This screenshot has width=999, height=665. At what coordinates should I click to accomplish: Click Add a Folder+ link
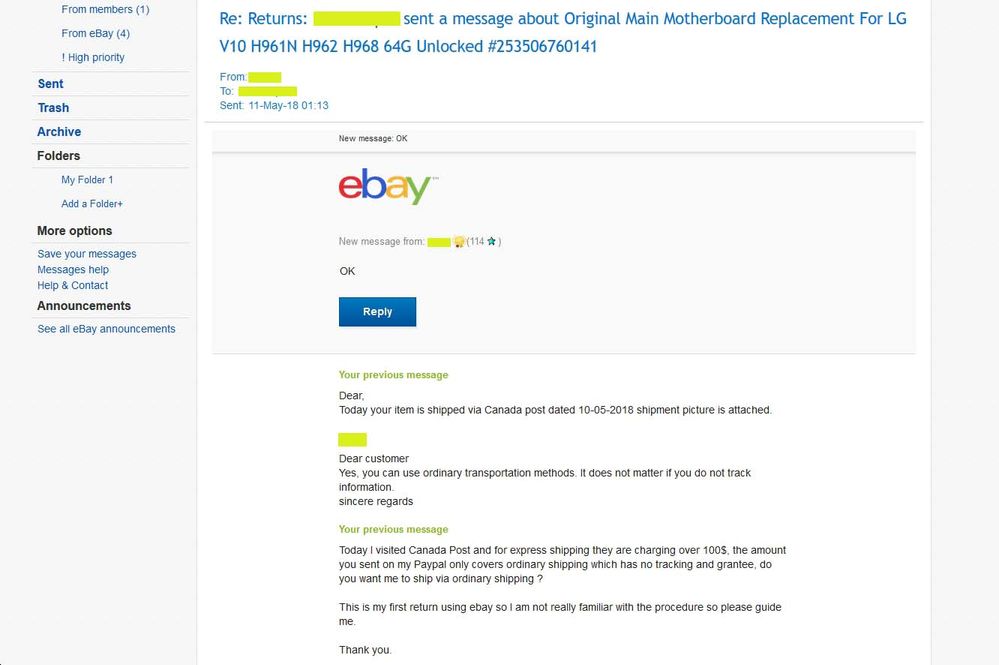tap(92, 204)
